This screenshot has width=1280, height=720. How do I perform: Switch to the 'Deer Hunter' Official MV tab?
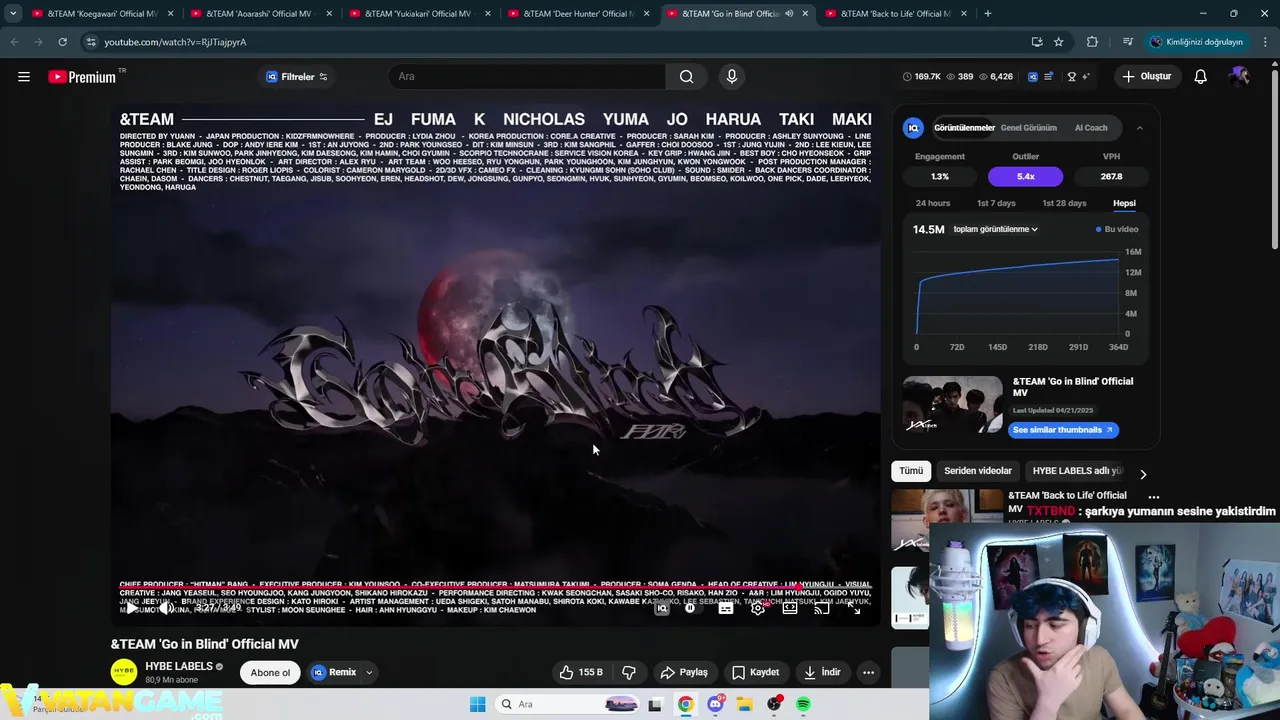579,14
